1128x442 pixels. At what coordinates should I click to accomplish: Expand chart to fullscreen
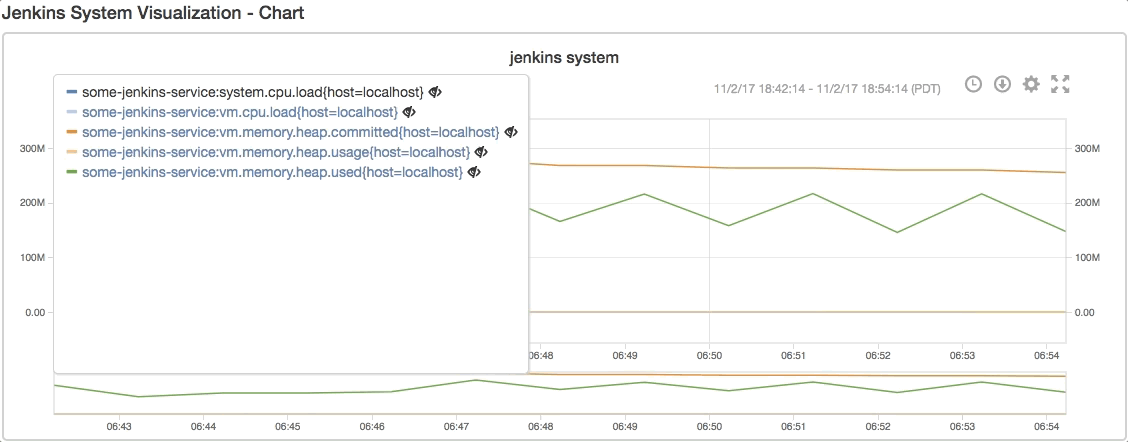tap(1060, 84)
